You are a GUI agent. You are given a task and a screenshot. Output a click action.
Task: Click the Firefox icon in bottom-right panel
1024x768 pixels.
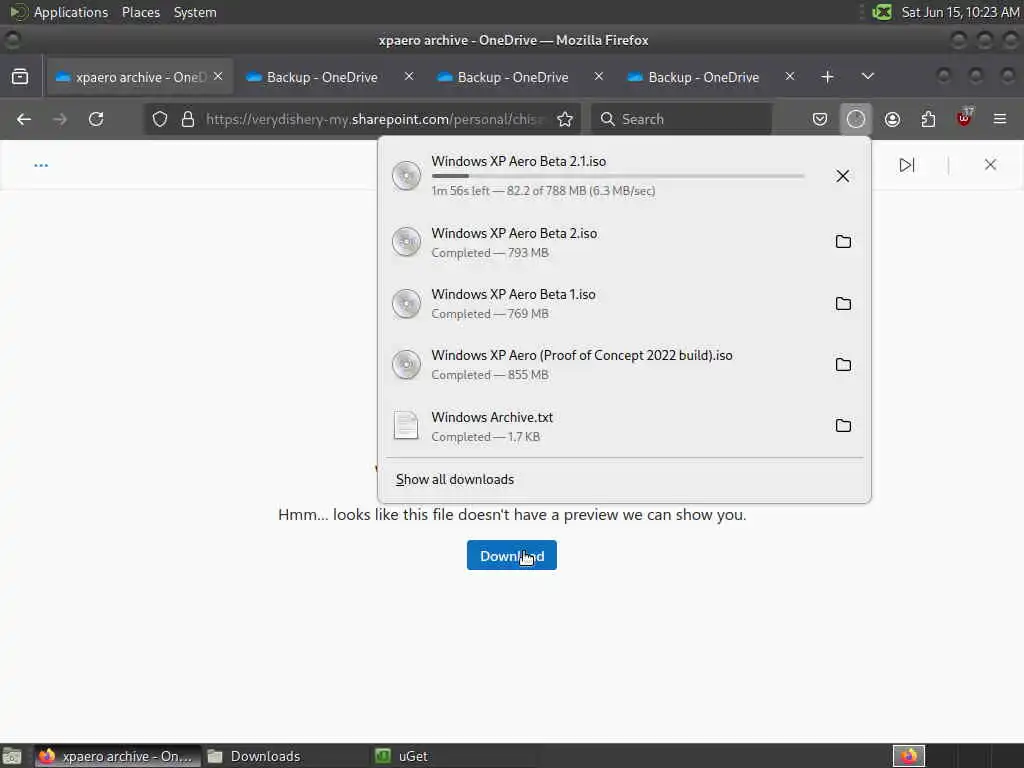[909, 756]
